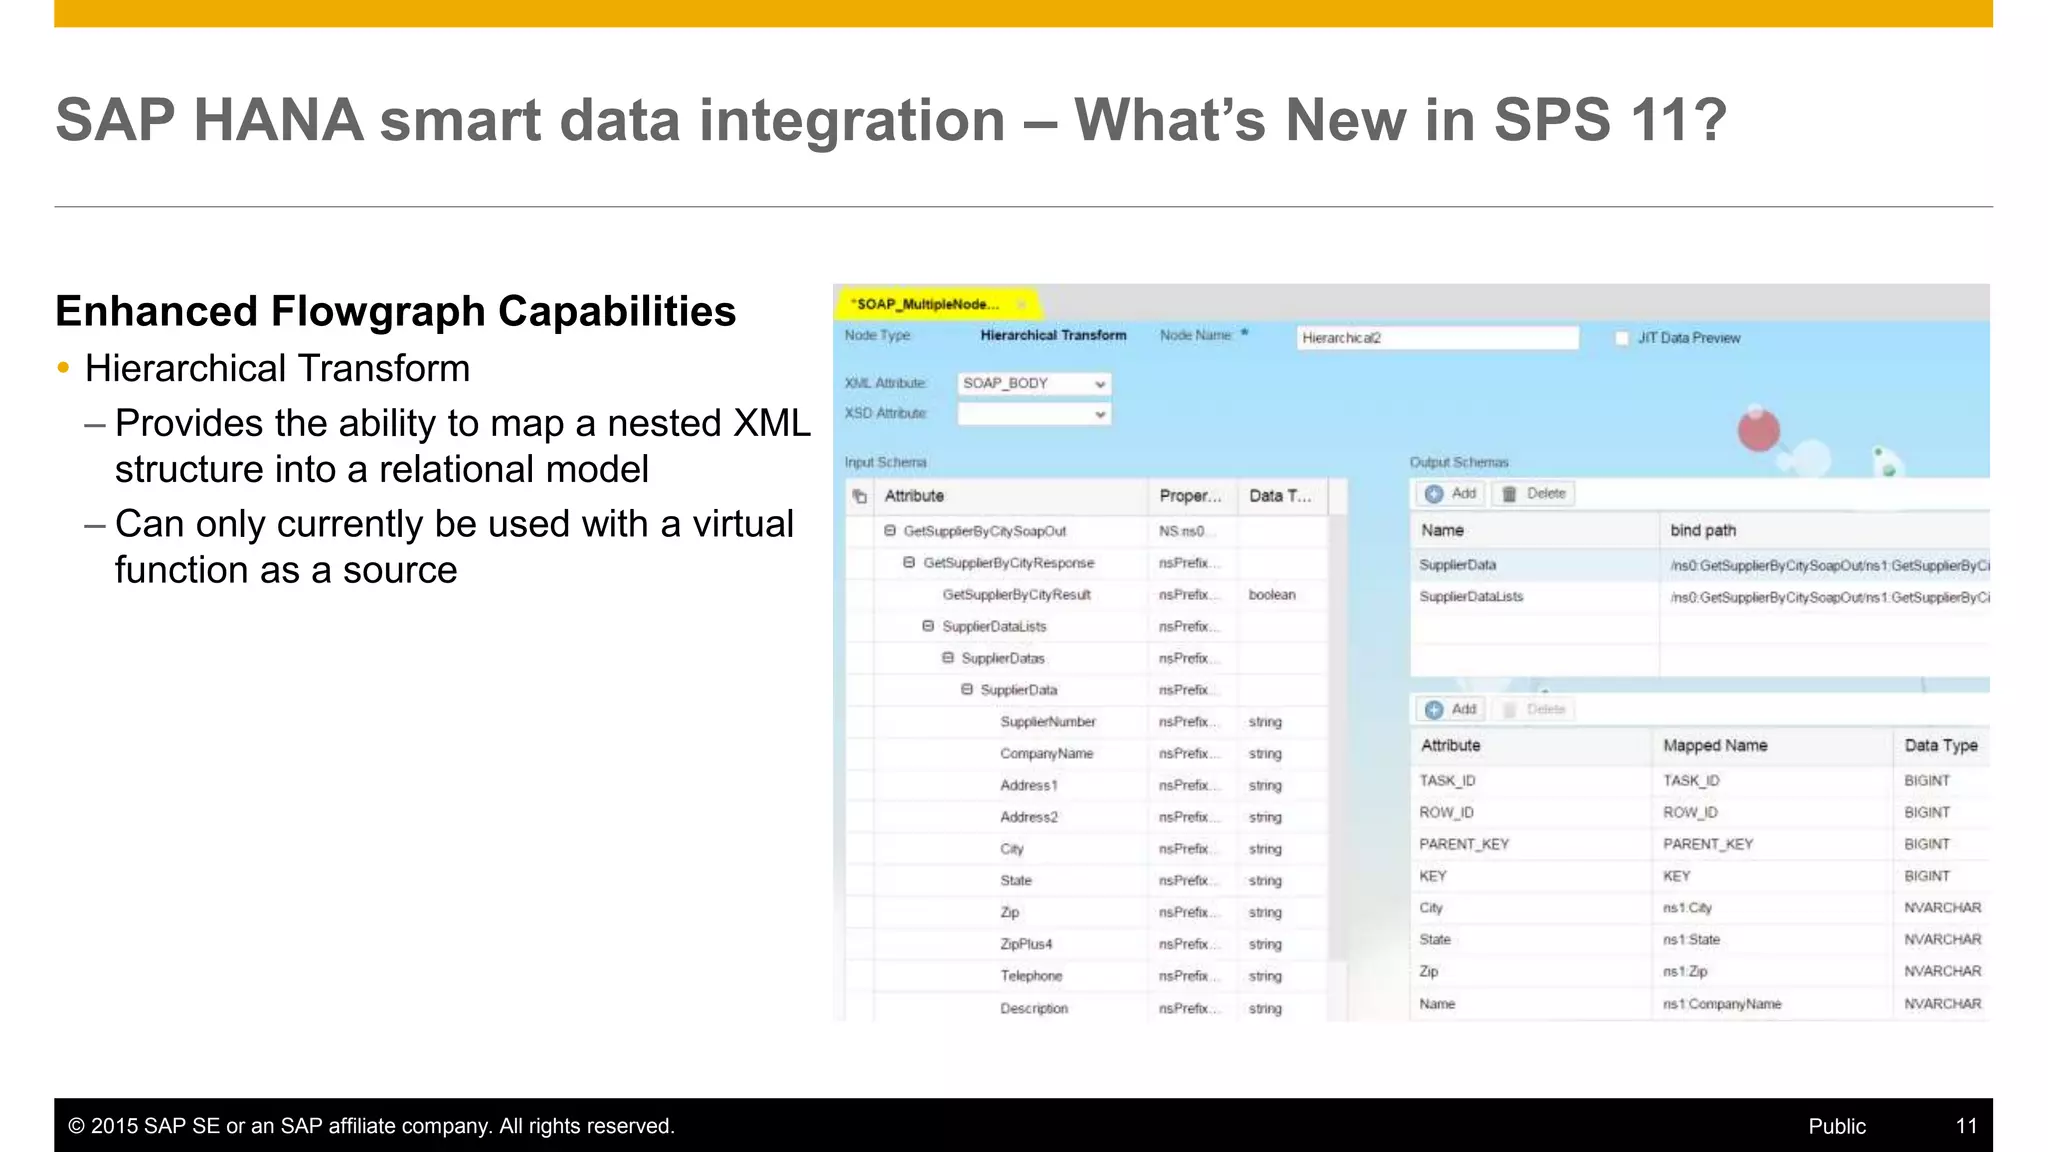Image resolution: width=2048 pixels, height=1152 pixels.
Task: Click the ns1:CompanyName mapped name cell
Action: pos(1773,1004)
